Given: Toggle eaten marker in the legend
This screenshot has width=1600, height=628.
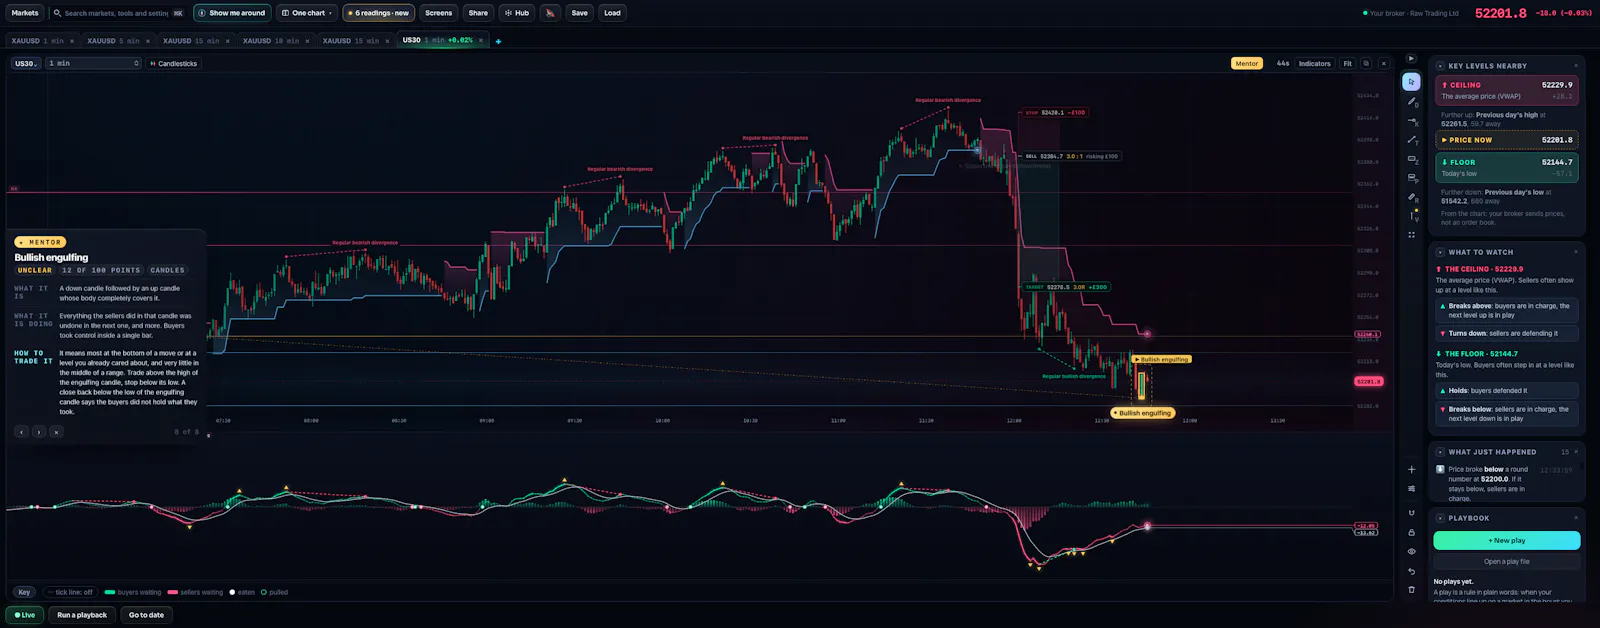Looking at the screenshot, I should [x=242, y=592].
